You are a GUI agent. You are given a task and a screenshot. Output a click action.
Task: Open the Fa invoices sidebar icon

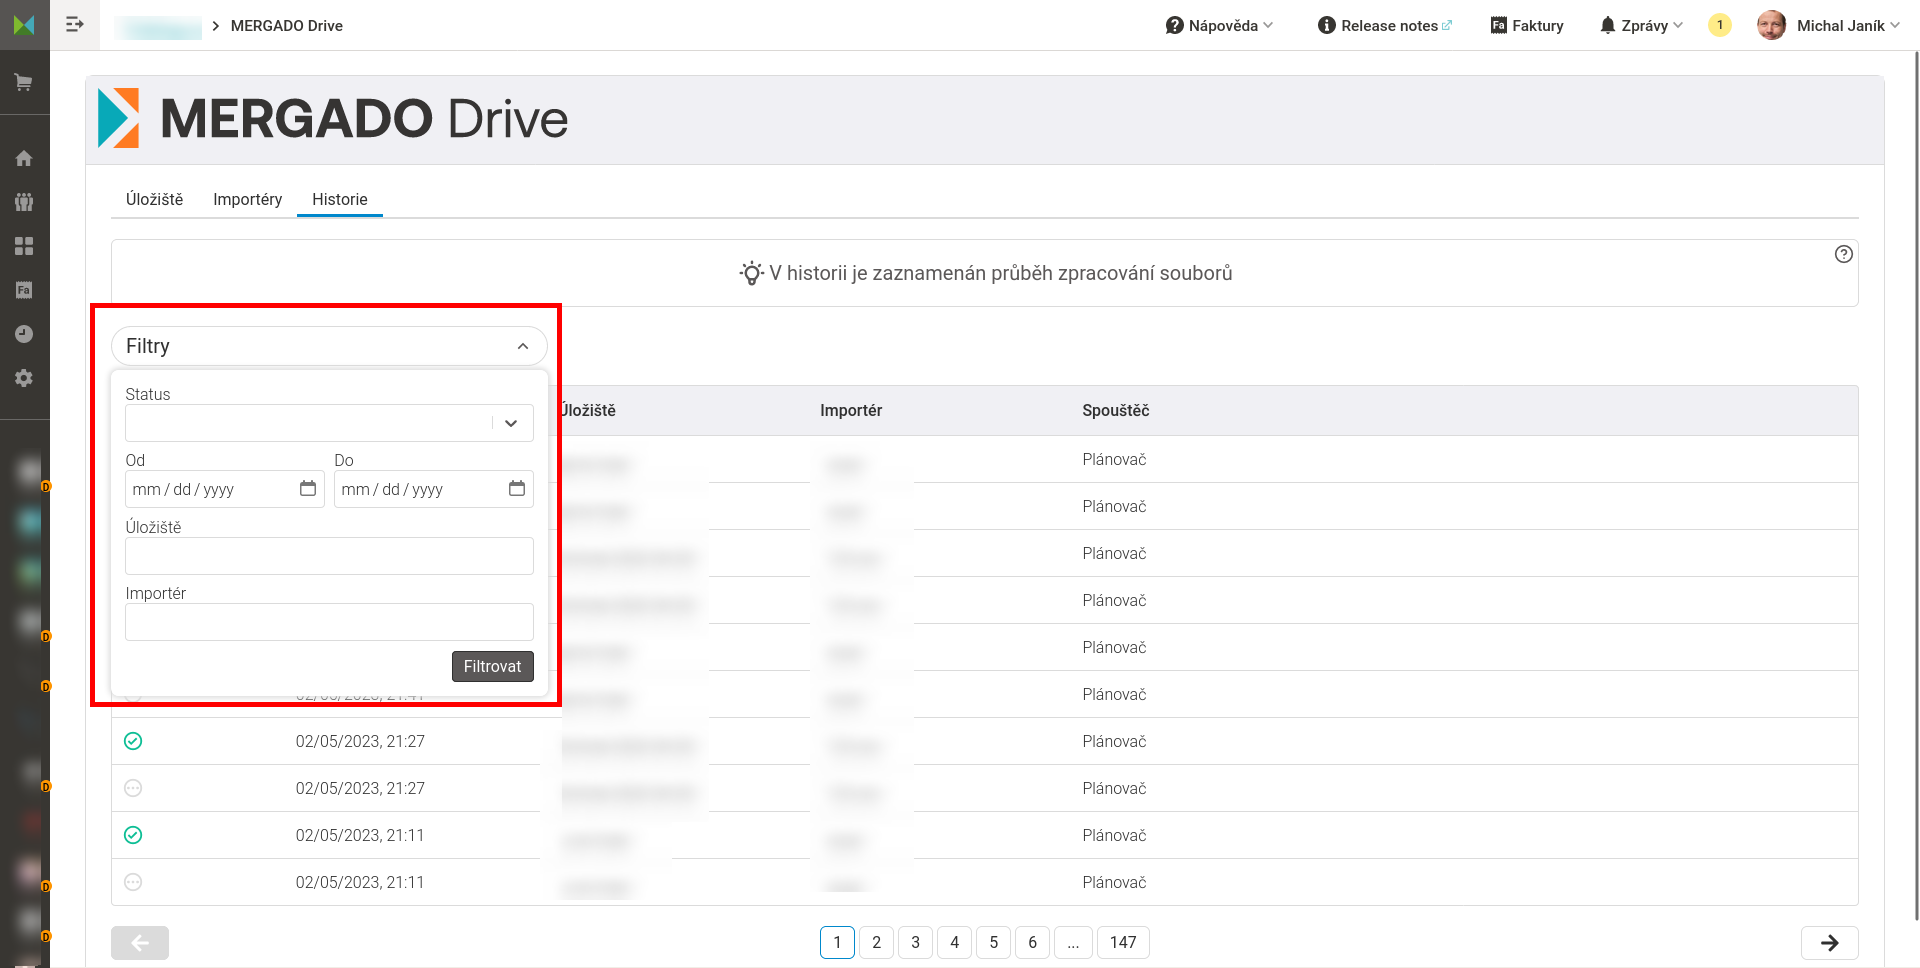tap(24, 290)
